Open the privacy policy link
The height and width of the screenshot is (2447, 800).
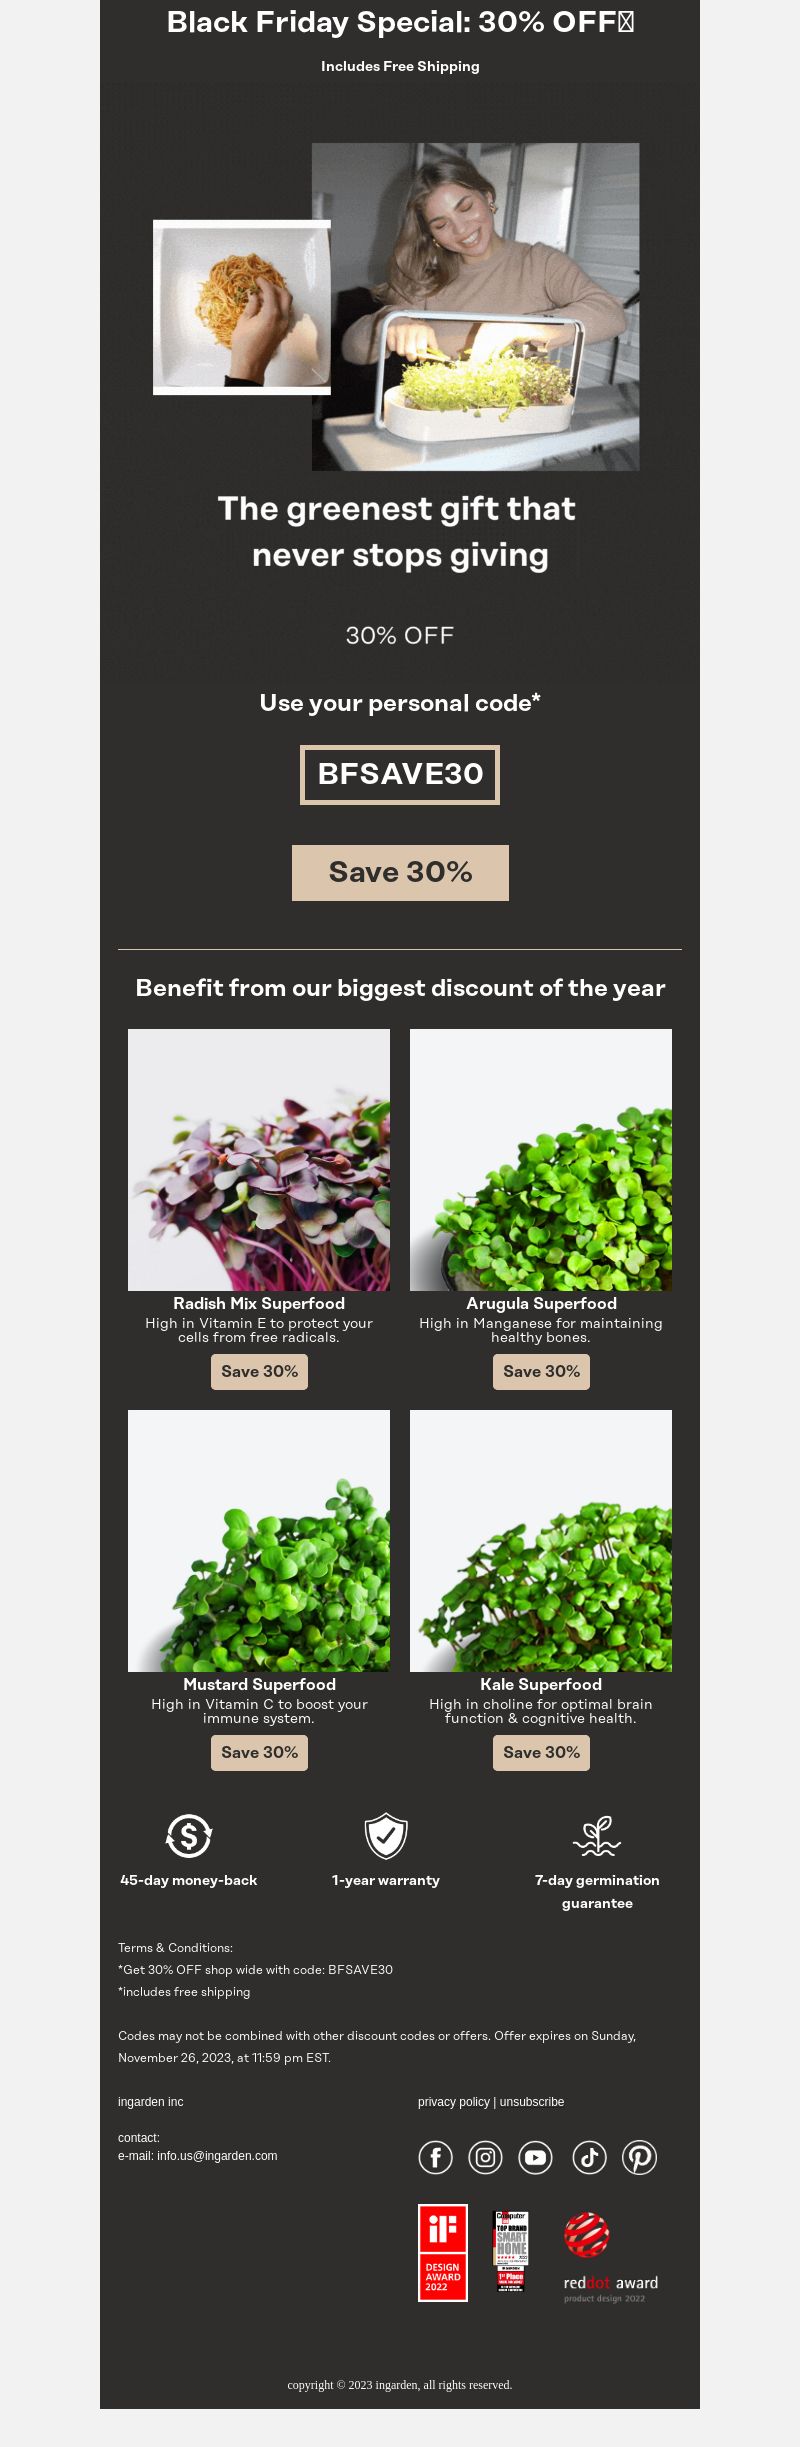click(454, 2102)
